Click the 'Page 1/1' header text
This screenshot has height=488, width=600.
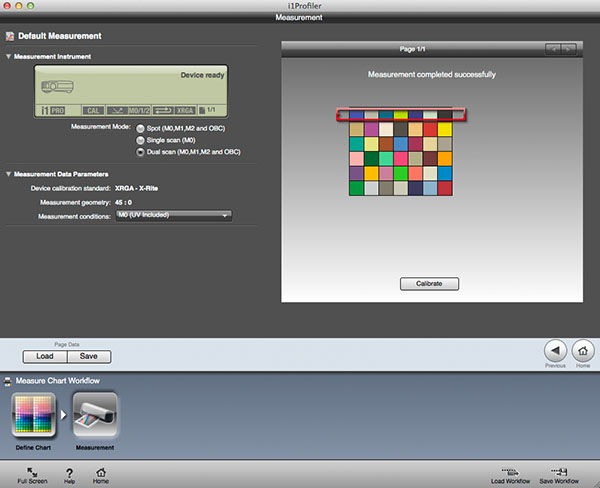[412, 49]
